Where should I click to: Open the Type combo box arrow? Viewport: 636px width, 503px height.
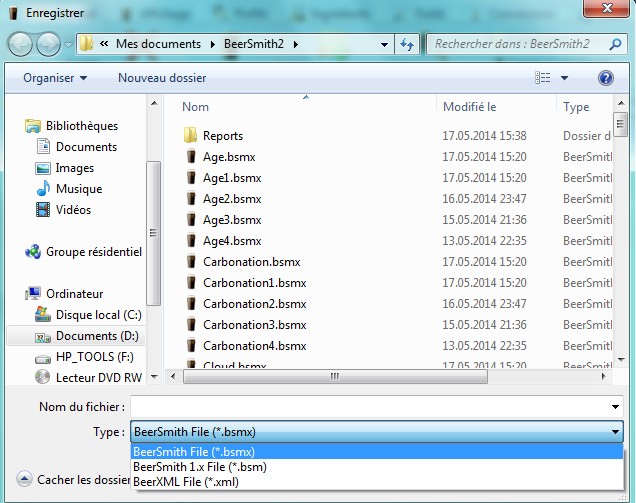coord(614,432)
